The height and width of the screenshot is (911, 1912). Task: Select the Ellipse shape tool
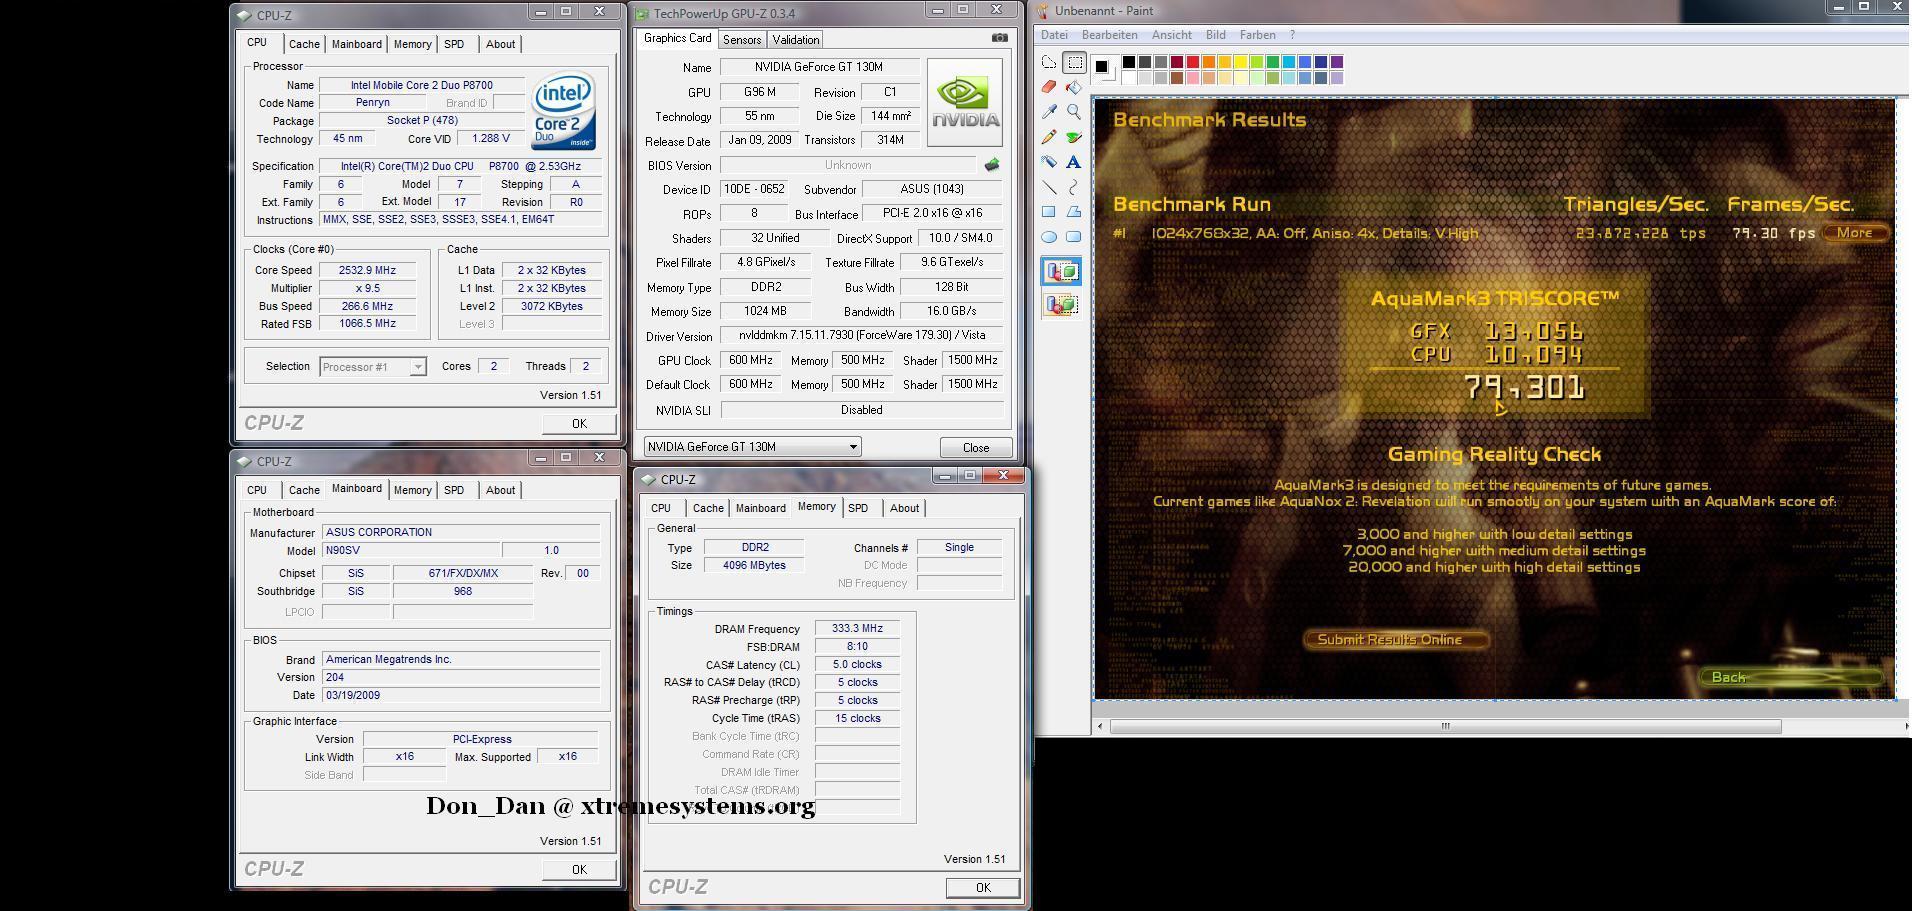click(1049, 237)
